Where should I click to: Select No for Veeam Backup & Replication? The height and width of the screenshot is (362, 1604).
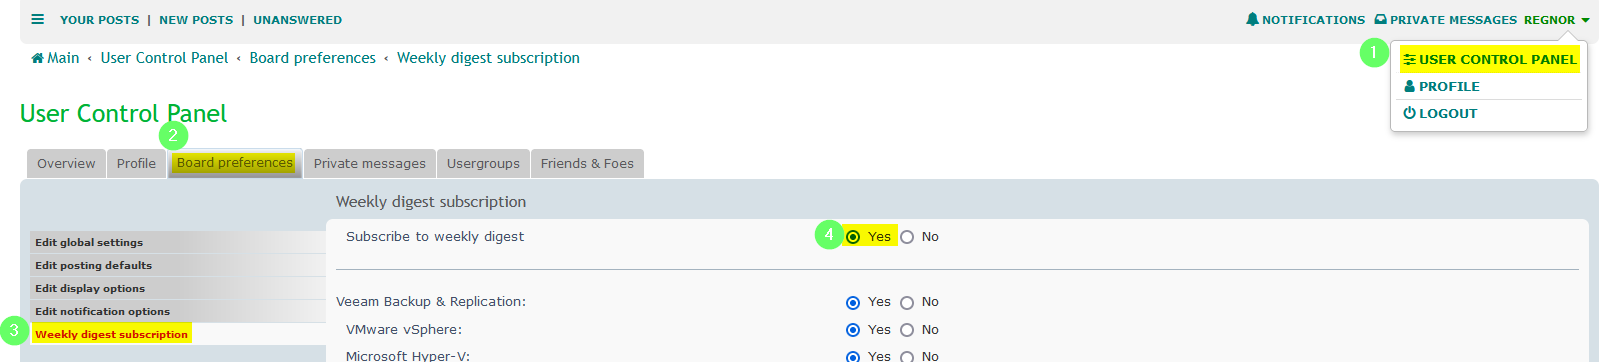pos(907,302)
